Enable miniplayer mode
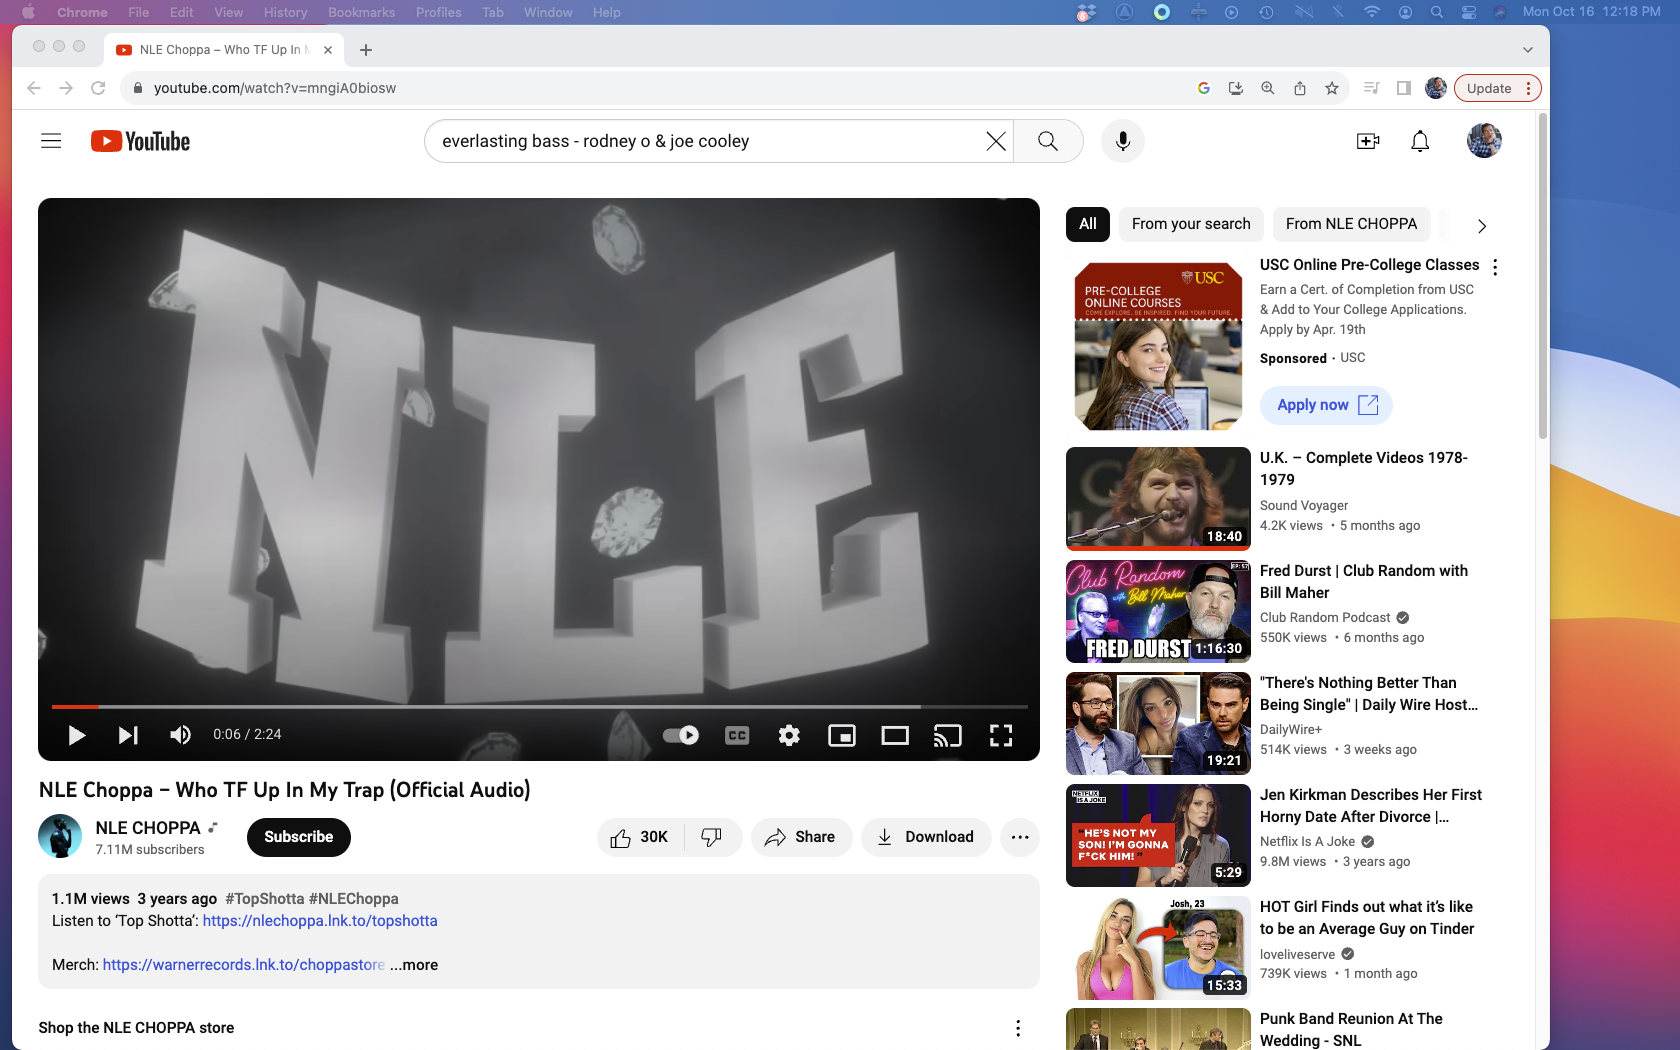Screen dimensions: 1680x1050 tap(842, 735)
